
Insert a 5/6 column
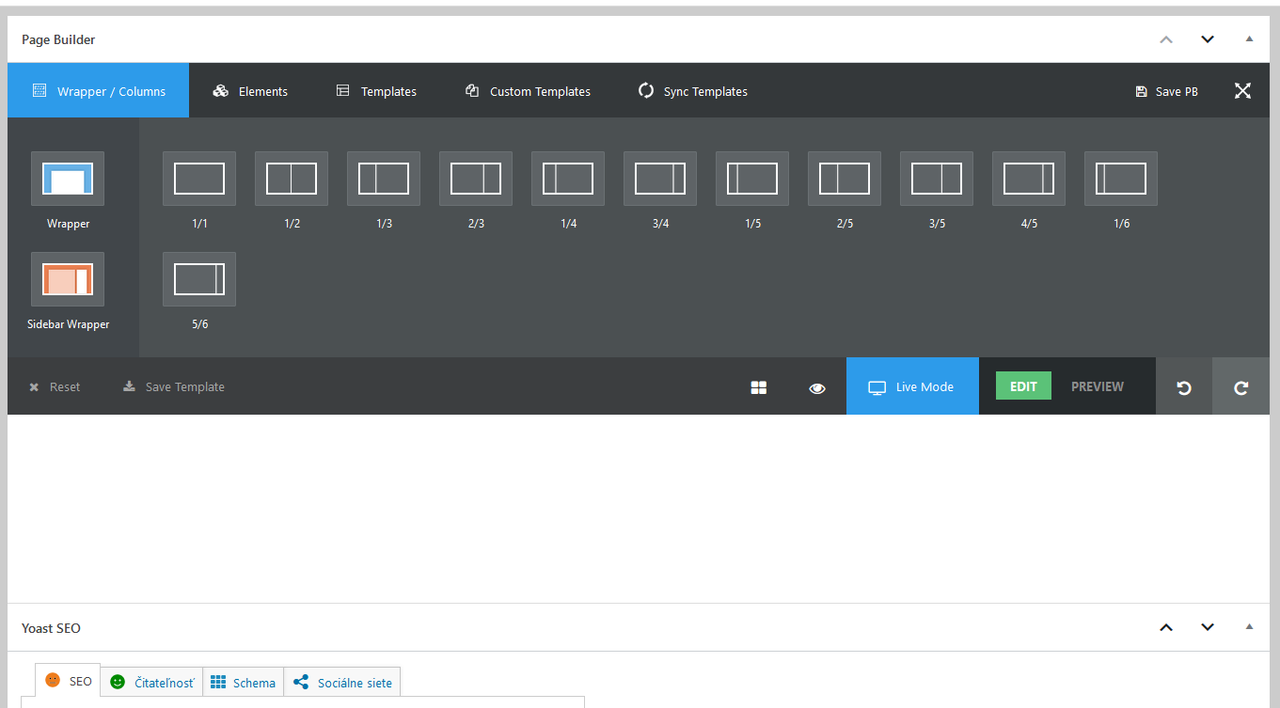(x=200, y=280)
